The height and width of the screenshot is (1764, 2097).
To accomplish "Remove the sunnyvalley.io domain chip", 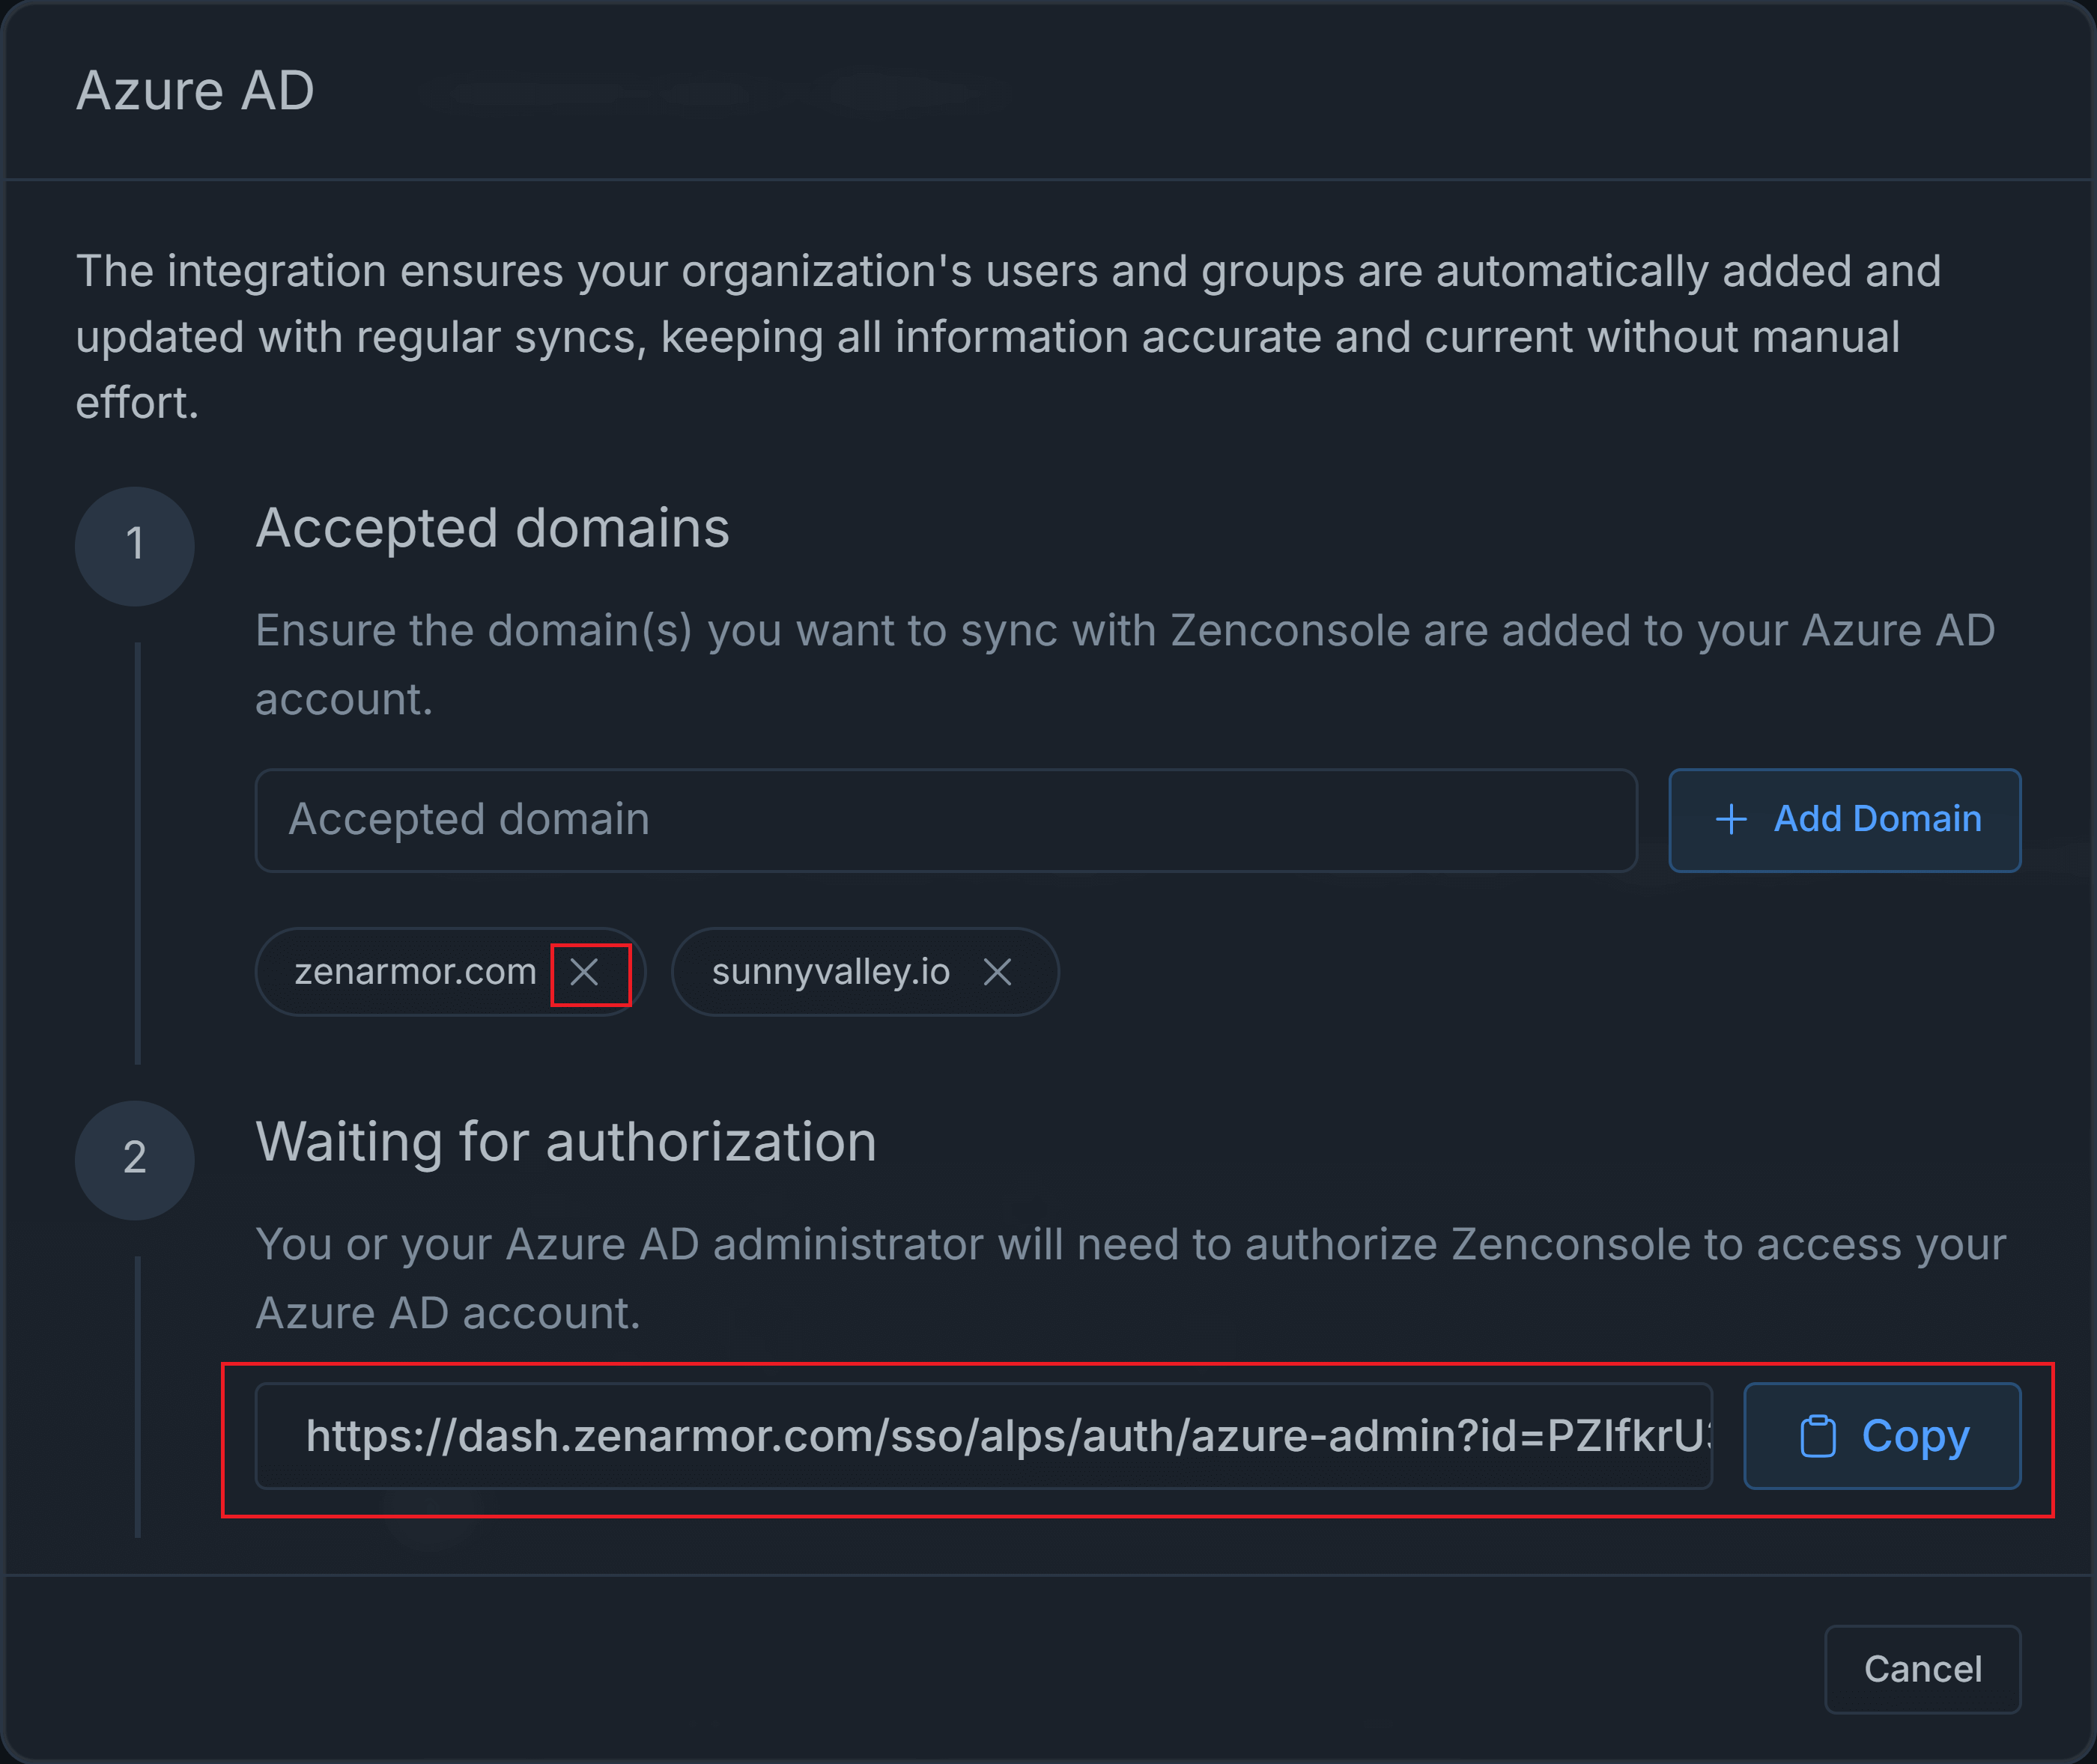I will (997, 972).
